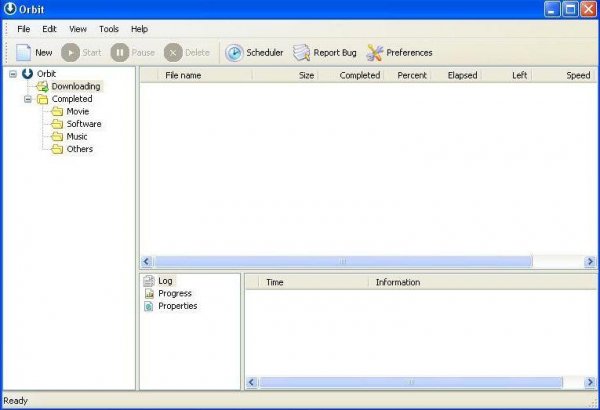This screenshot has height=410, width=600.
Task: Open Preferences tools icon
Action: [x=375, y=52]
